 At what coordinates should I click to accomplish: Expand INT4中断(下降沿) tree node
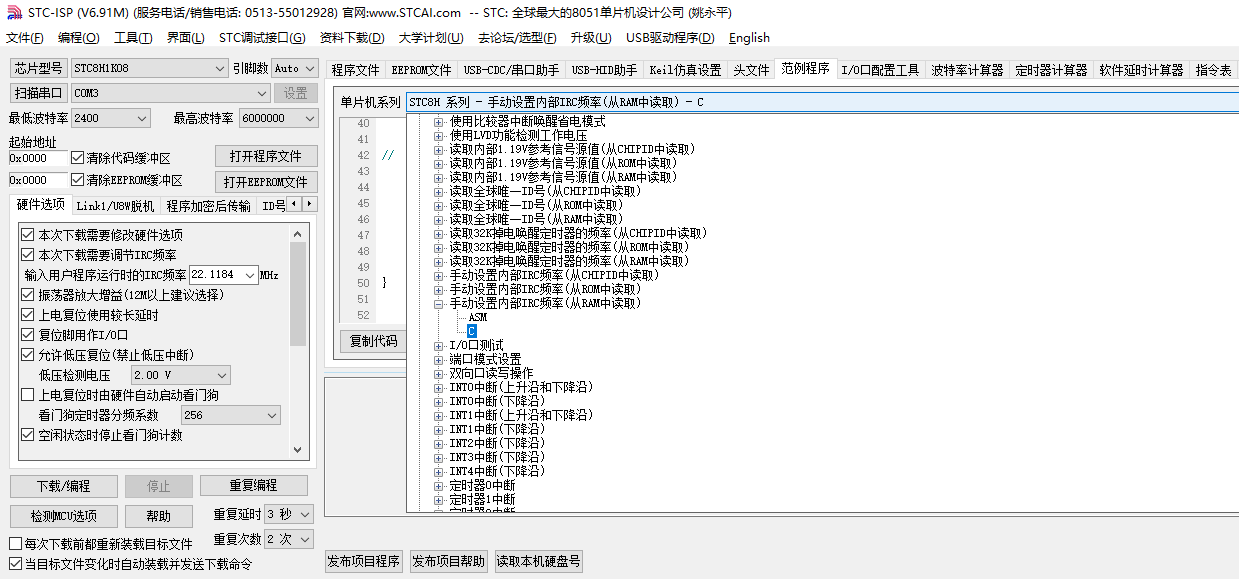(x=439, y=471)
